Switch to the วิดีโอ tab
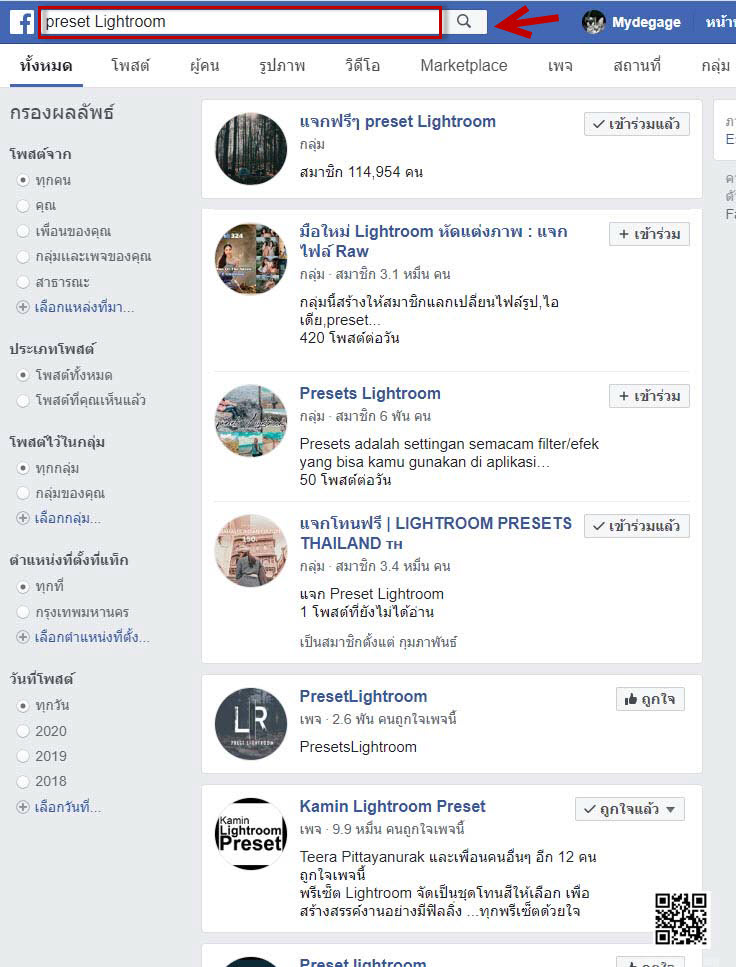 coord(362,65)
